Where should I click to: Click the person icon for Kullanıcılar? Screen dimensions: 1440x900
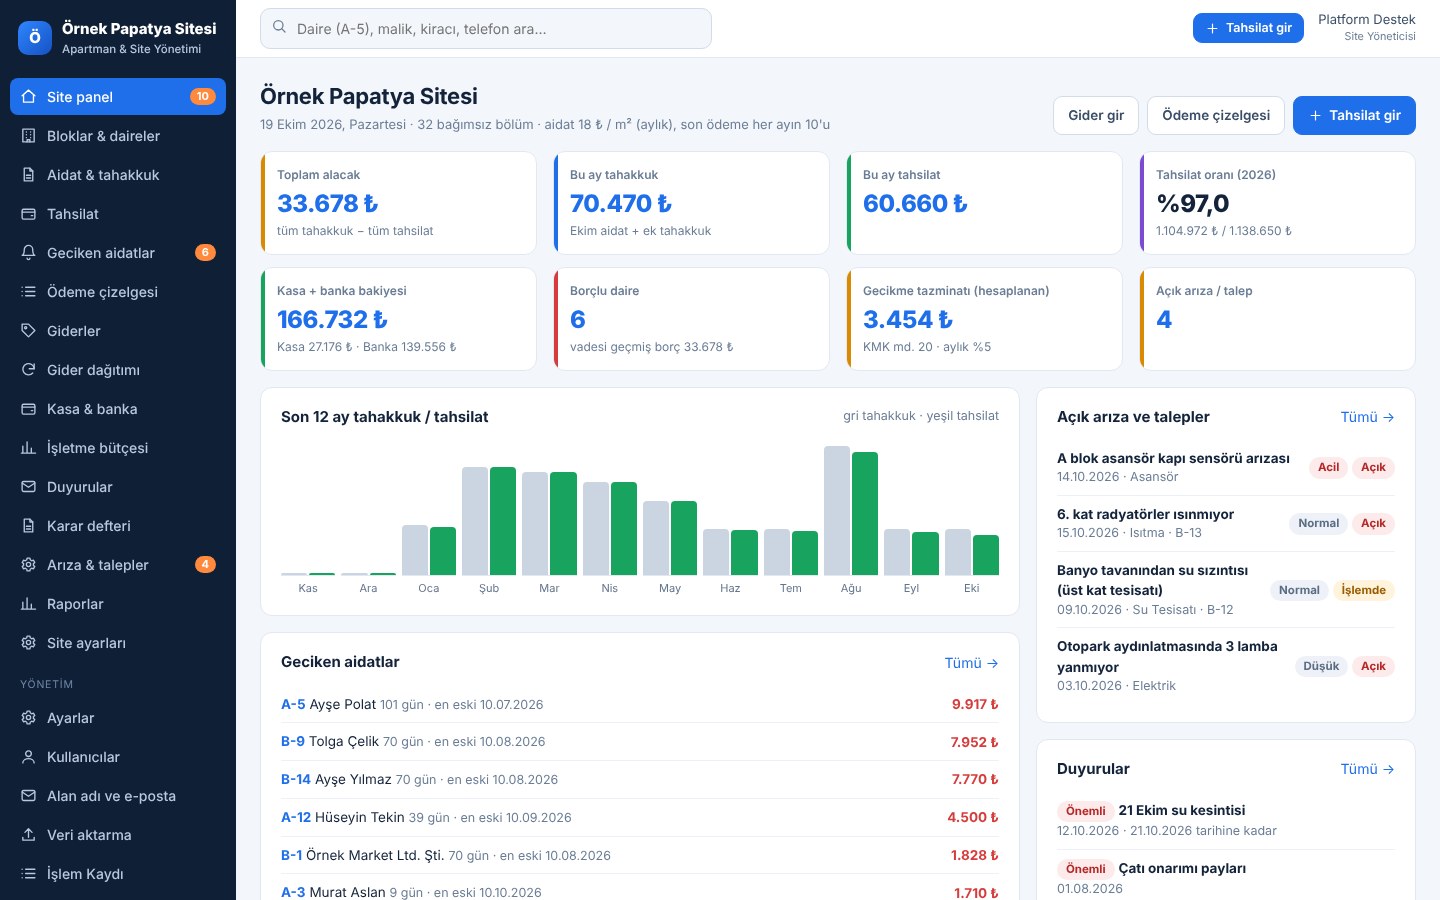28,757
